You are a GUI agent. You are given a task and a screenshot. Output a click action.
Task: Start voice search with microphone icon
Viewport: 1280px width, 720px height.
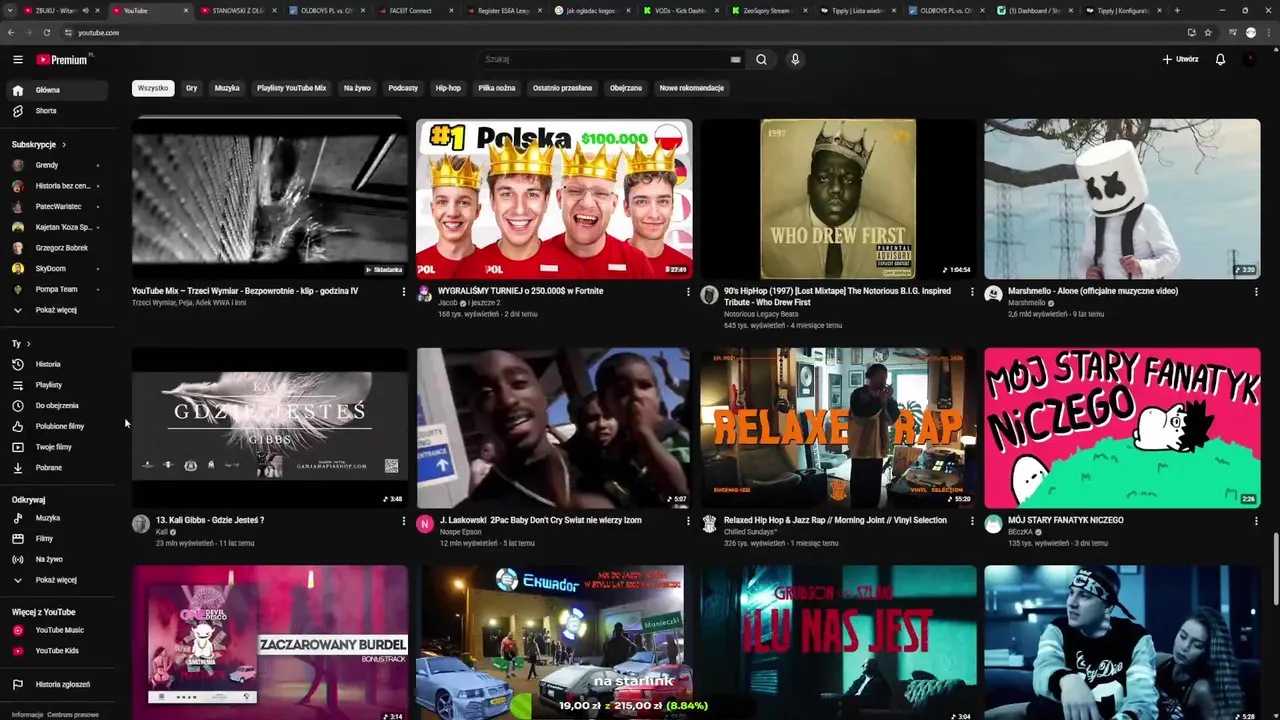pos(795,60)
